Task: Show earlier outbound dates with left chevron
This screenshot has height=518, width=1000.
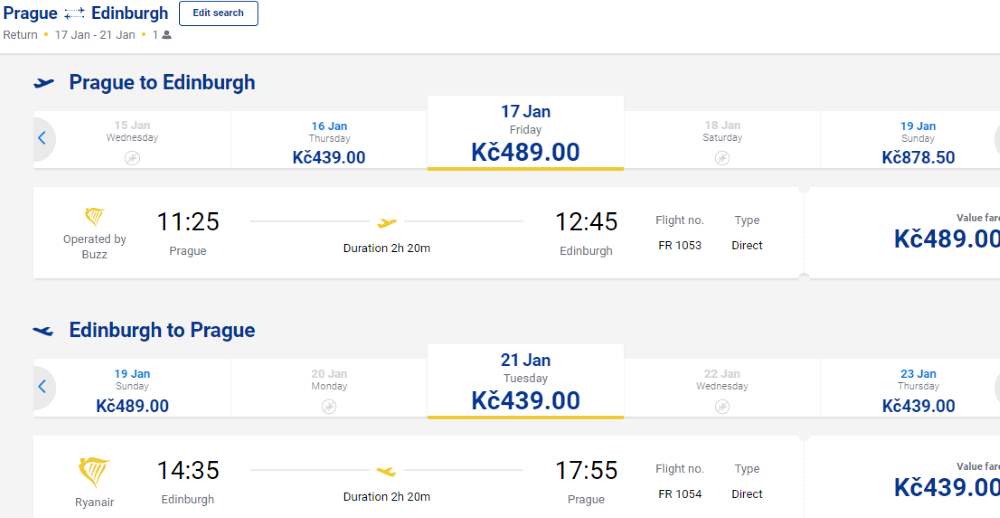Action: pyautogui.click(x=42, y=138)
